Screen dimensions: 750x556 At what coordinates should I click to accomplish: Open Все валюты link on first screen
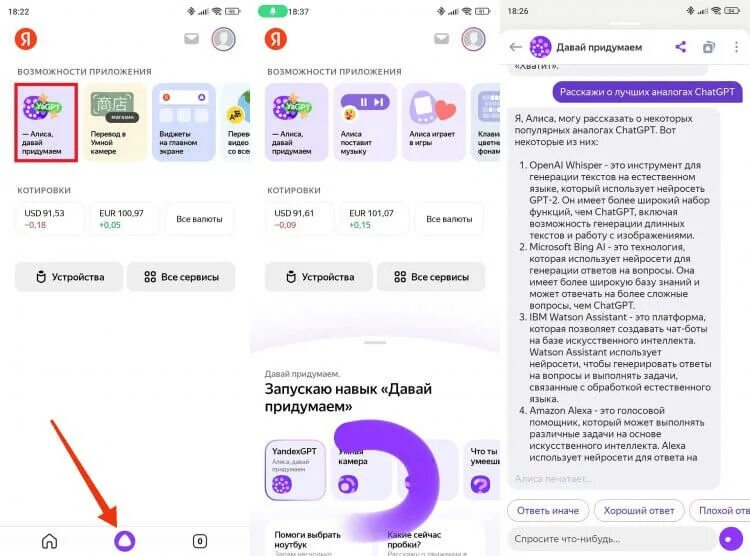tap(199, 219)
